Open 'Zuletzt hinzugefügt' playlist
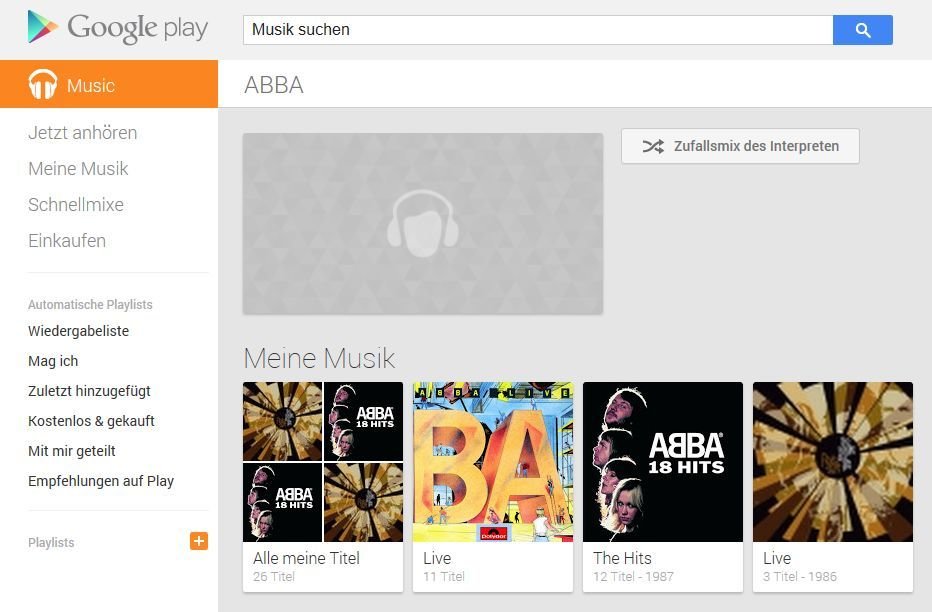932x612 pixels. pyautogui.click(x=89, y=391)
